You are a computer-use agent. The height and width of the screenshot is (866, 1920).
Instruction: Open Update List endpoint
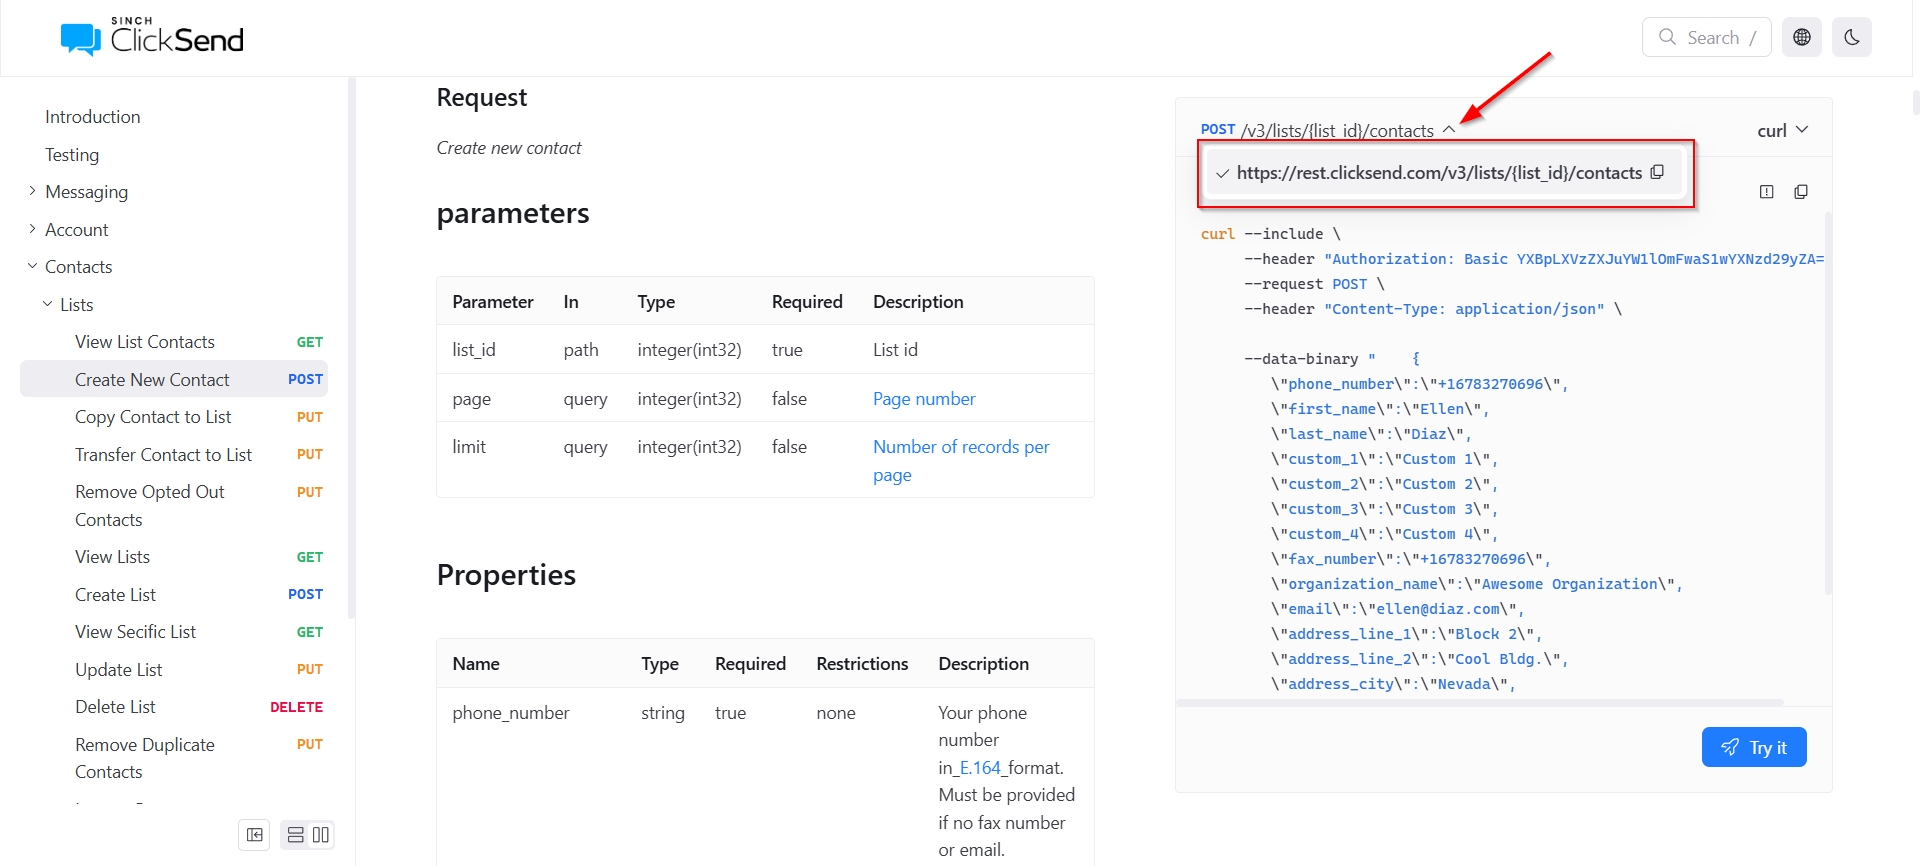click(x=174, y=670)
